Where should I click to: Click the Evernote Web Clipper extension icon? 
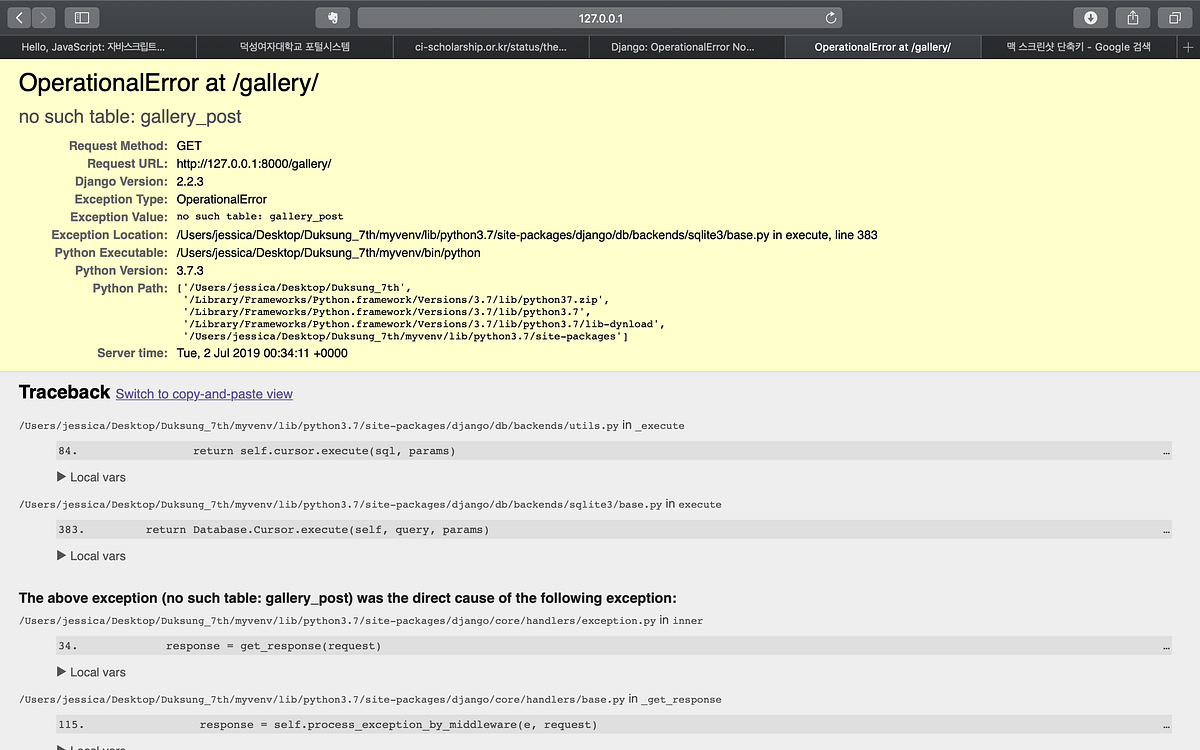point(333,17)
